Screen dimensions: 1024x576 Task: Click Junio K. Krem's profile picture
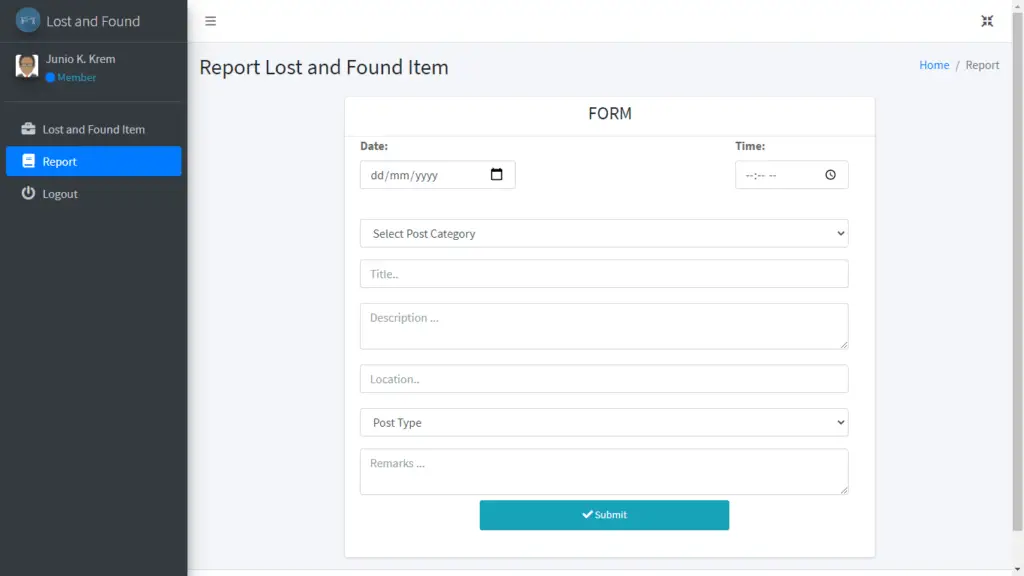pos(26,65)
